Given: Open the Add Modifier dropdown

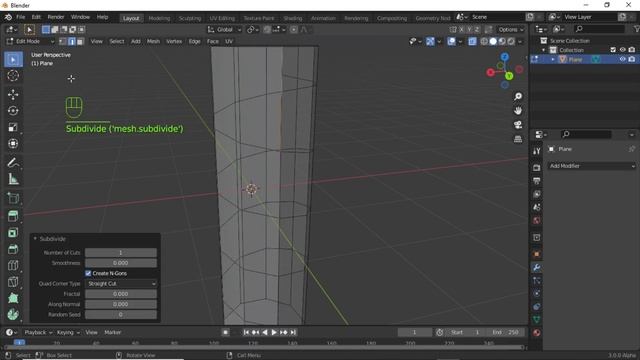Looking at the screenshot, I should pyautogui.click(x=592, y=166).
